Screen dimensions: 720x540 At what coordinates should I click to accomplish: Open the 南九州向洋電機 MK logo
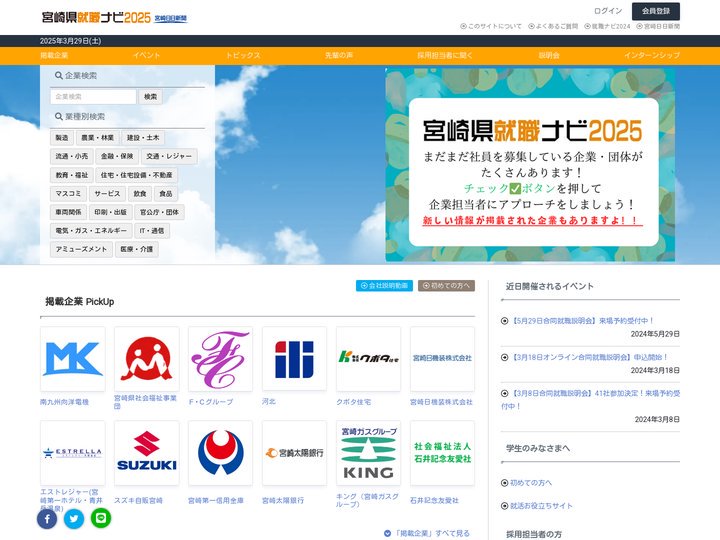[x=73, y=359]
